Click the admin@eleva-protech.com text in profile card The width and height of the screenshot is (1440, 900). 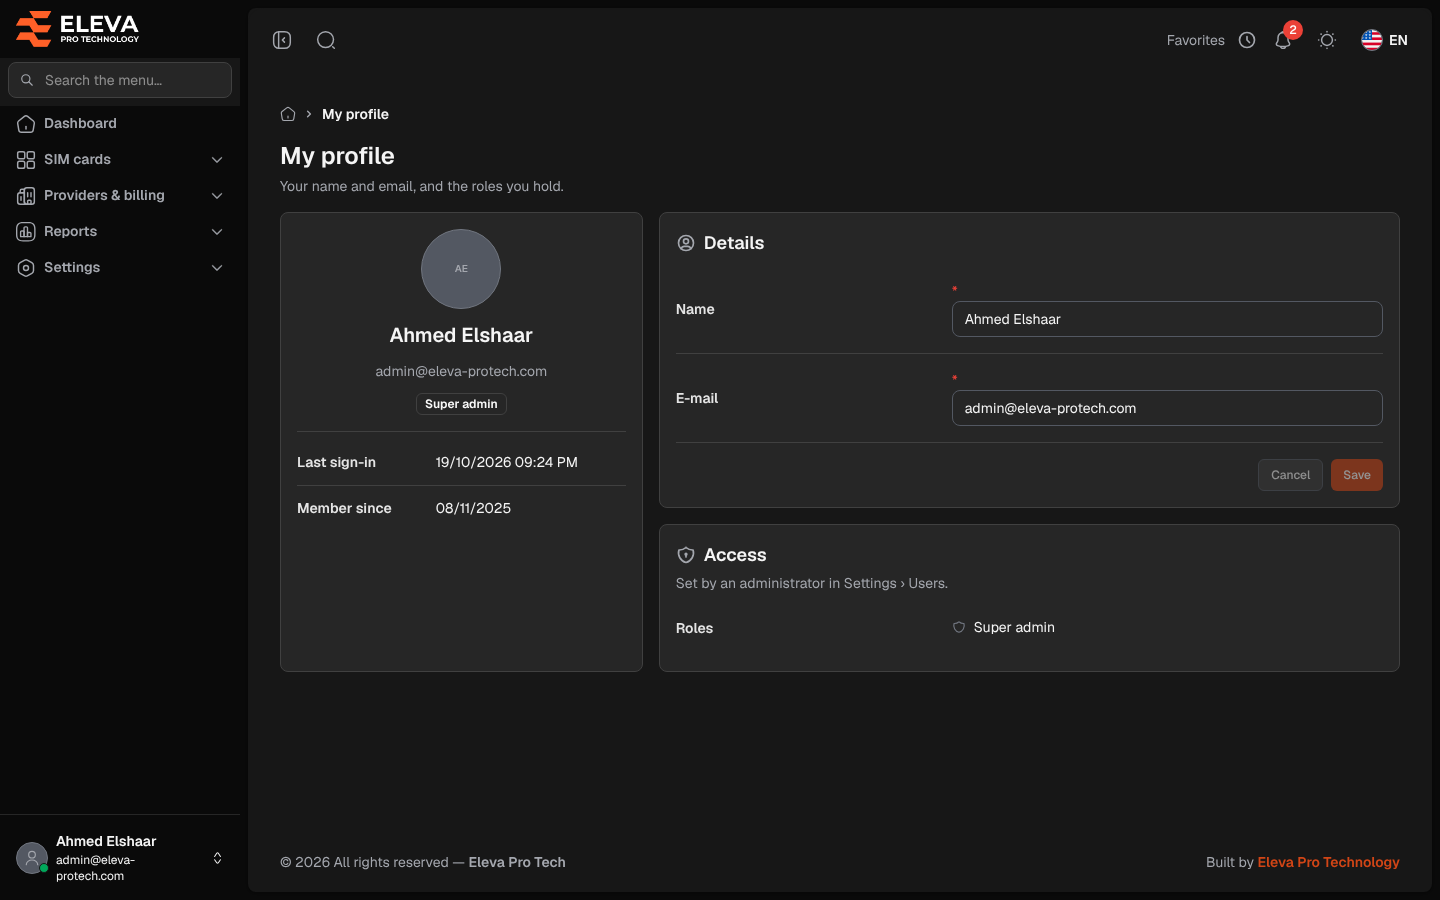click(461, 371)
